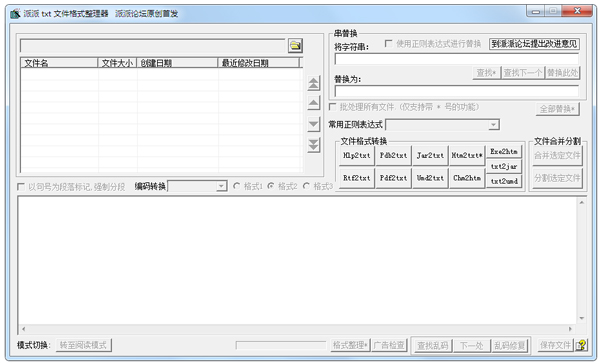Click the 替换此处 button

pos(562,73)
